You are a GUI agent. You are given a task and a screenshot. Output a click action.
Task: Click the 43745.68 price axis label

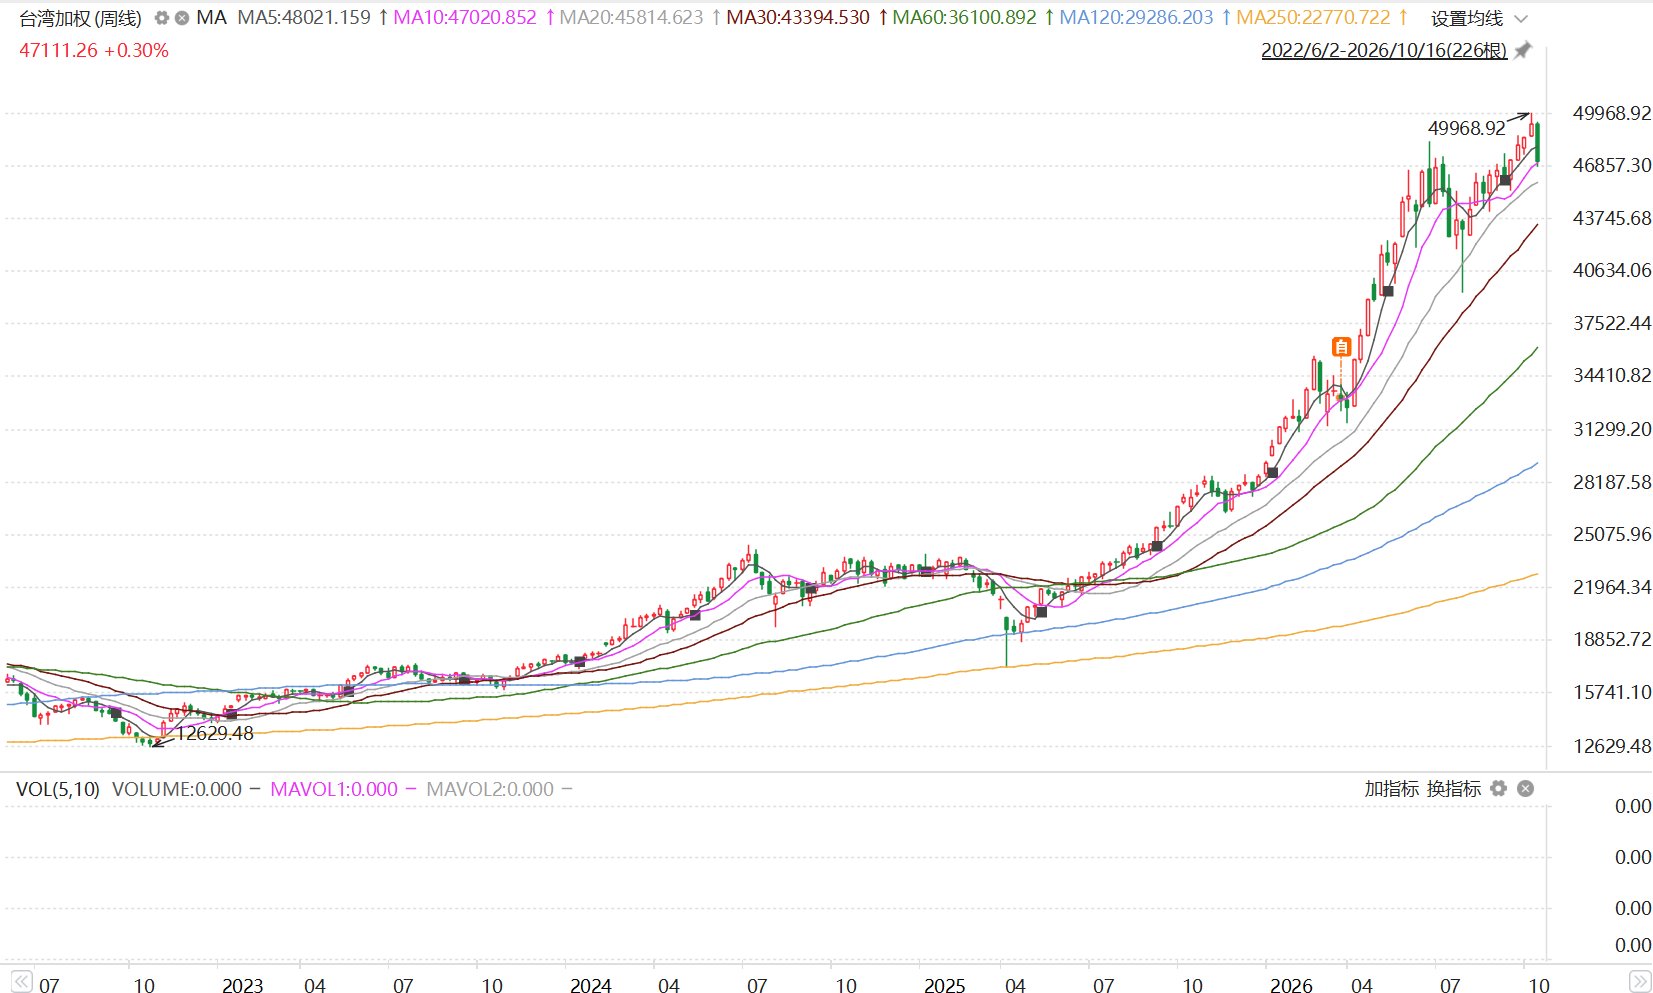tap(1612, 218)
